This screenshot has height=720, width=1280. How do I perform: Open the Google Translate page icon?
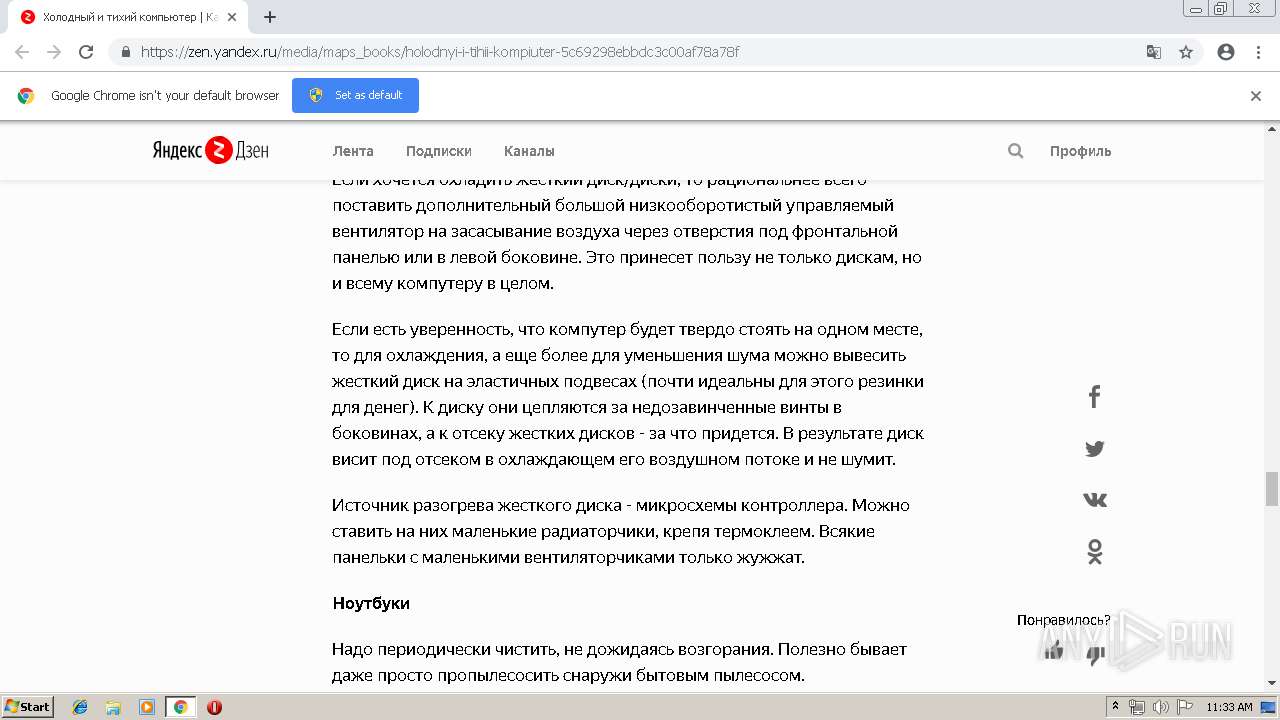(1154, 52)
